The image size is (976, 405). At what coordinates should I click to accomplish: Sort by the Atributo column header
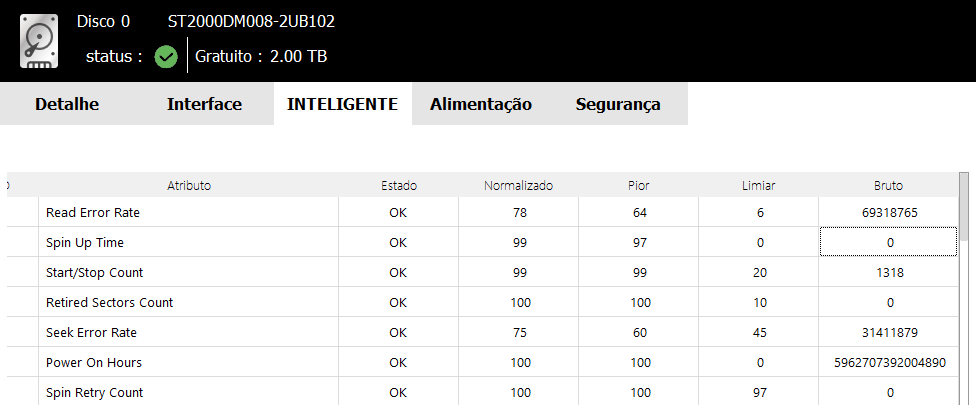coord(189,185)
